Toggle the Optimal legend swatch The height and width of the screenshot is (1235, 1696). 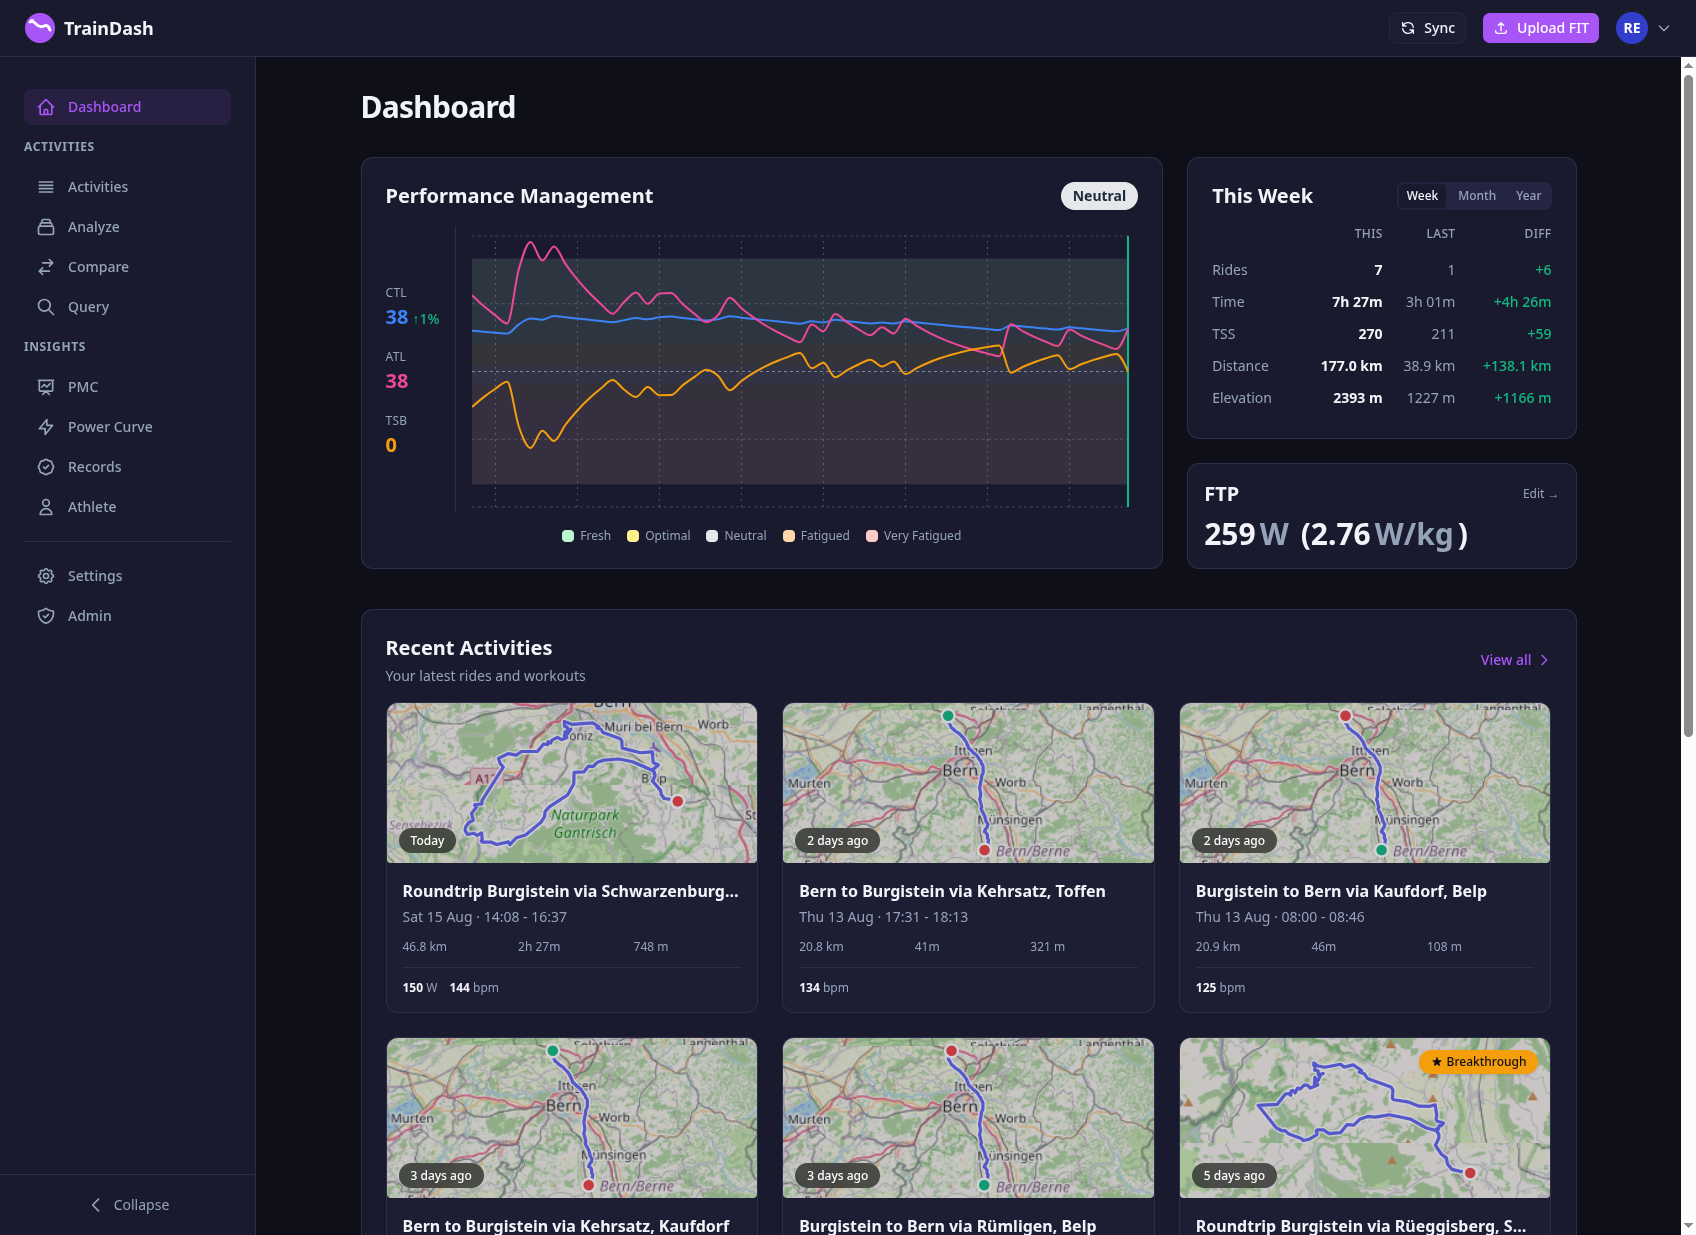(633, 536)
